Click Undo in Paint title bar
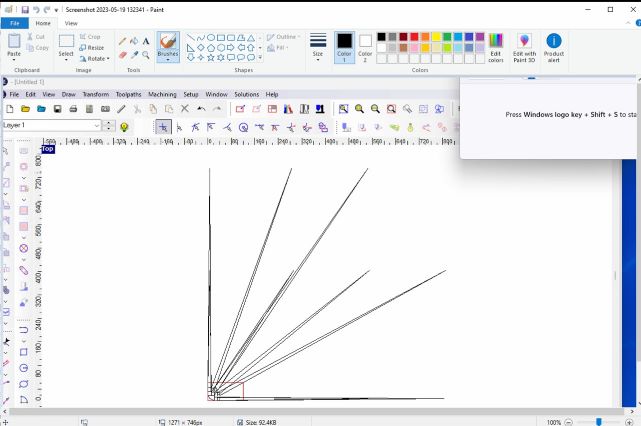 [x=36, y=9]
